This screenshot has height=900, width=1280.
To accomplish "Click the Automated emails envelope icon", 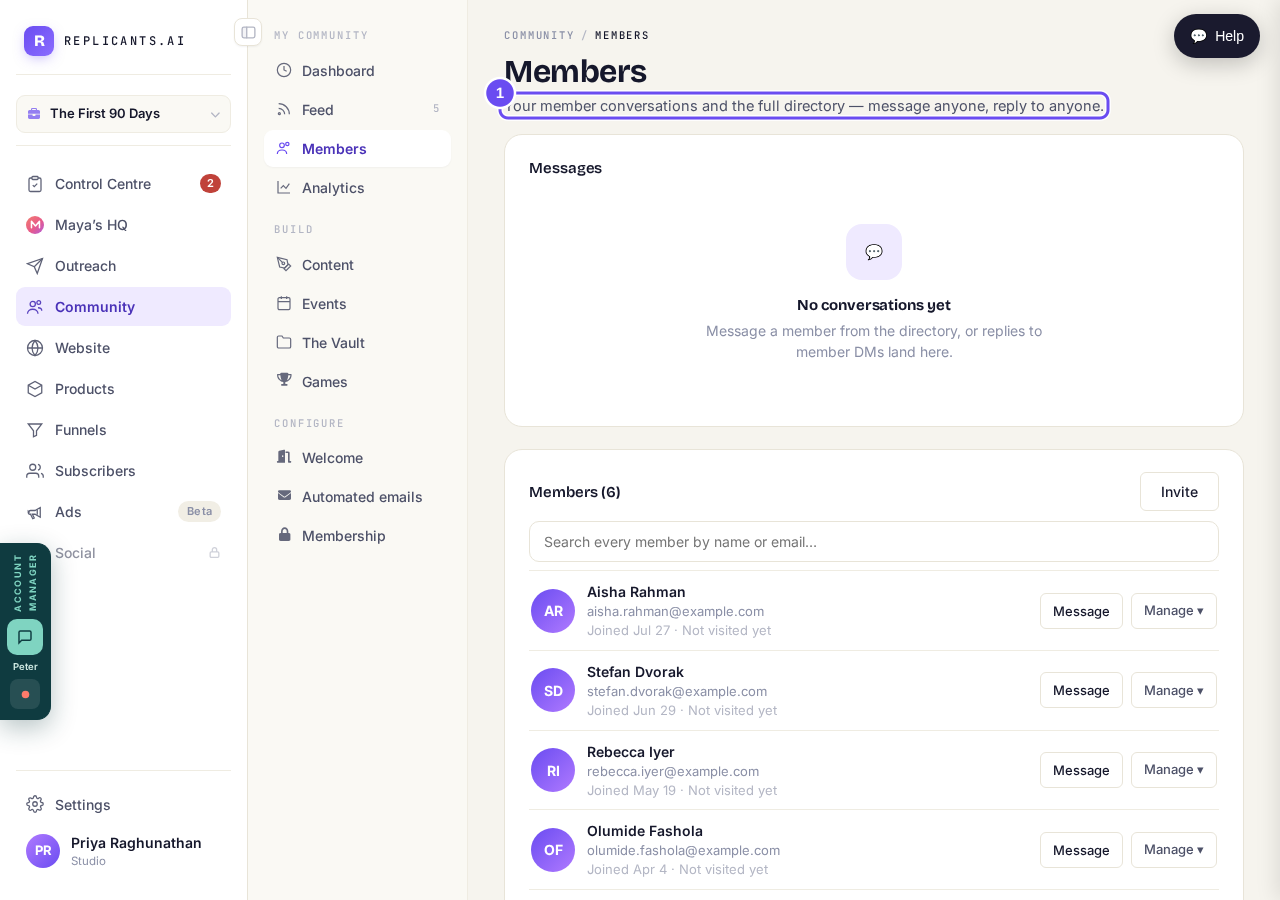I will 284,495.
